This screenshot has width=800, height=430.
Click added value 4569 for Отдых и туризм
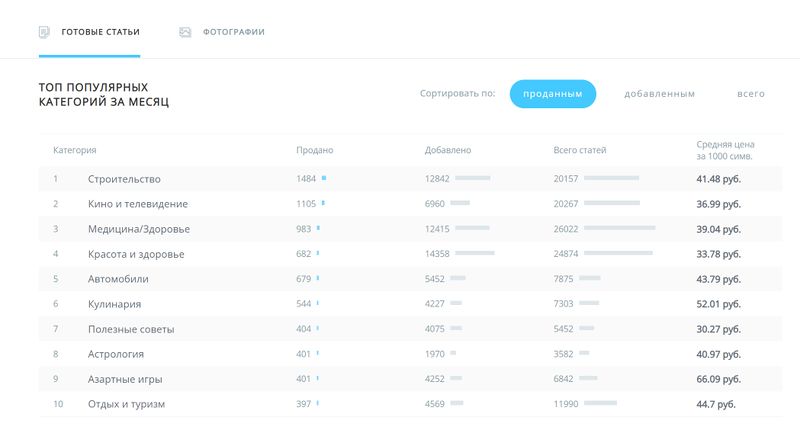coord(434,403)
